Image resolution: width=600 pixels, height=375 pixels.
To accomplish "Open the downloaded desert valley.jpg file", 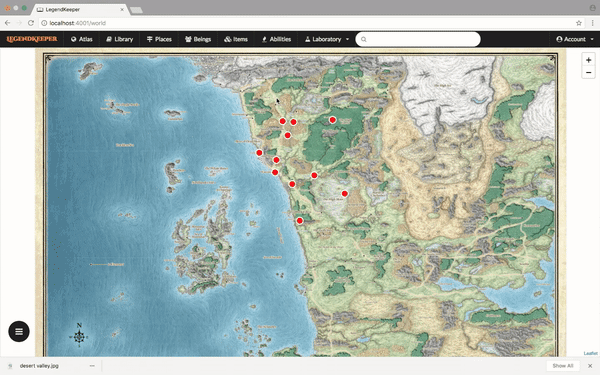I will pyautogui.click(x=39, y=366).
